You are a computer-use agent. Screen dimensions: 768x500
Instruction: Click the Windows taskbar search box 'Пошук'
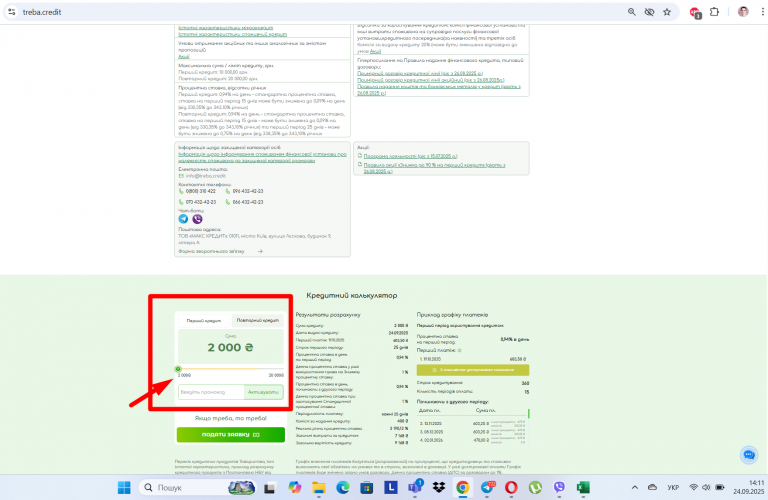[x=198, y=488]
